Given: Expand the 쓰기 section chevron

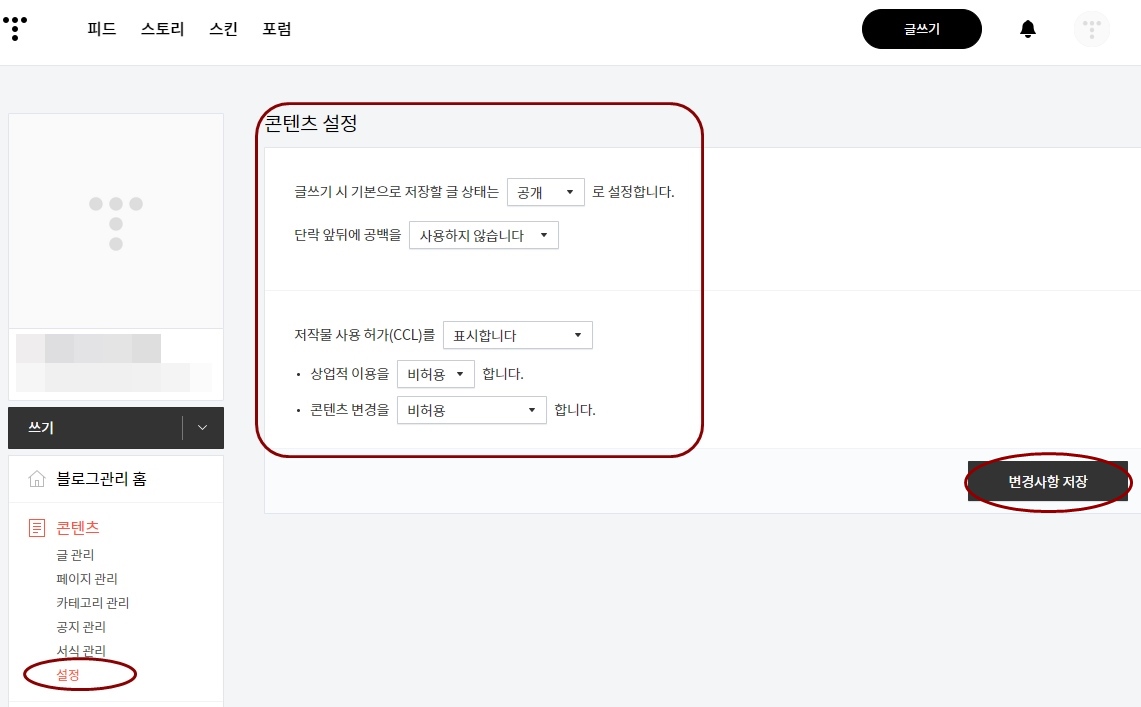Looking at the screenshot, I should tap(201, 427).
